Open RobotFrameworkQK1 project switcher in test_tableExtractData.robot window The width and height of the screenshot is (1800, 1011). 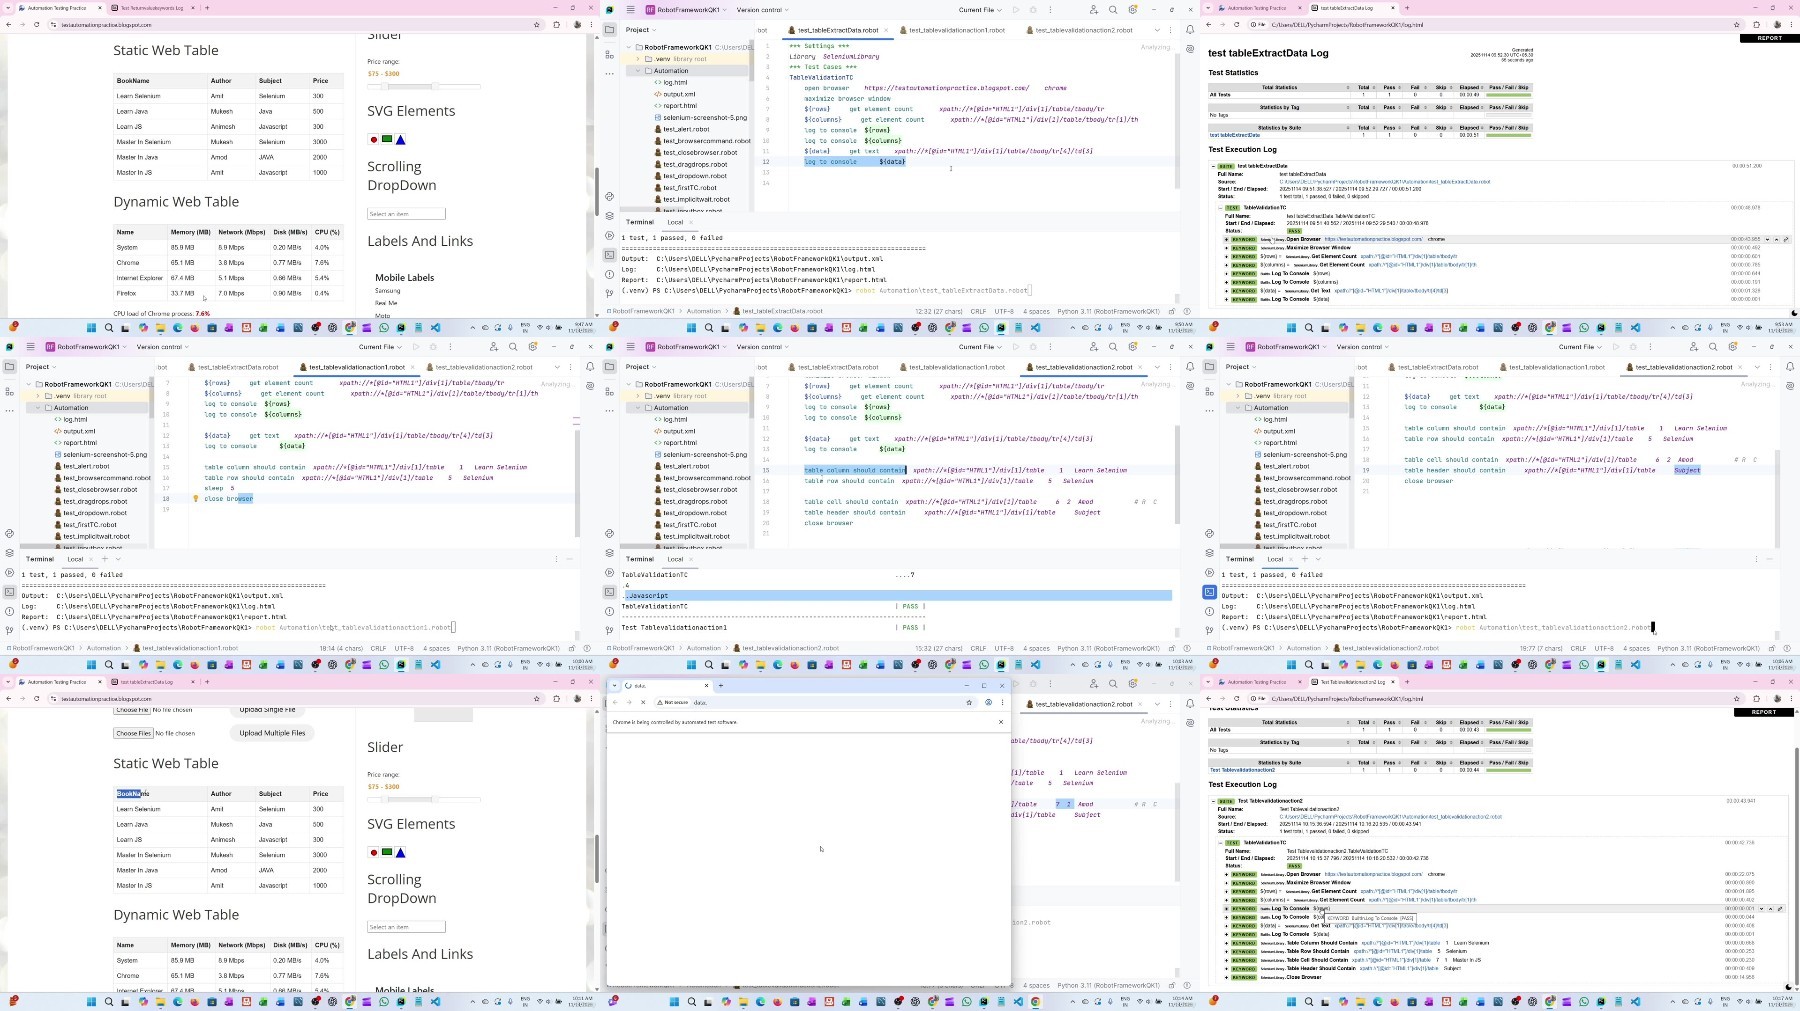tap(687, 10)
